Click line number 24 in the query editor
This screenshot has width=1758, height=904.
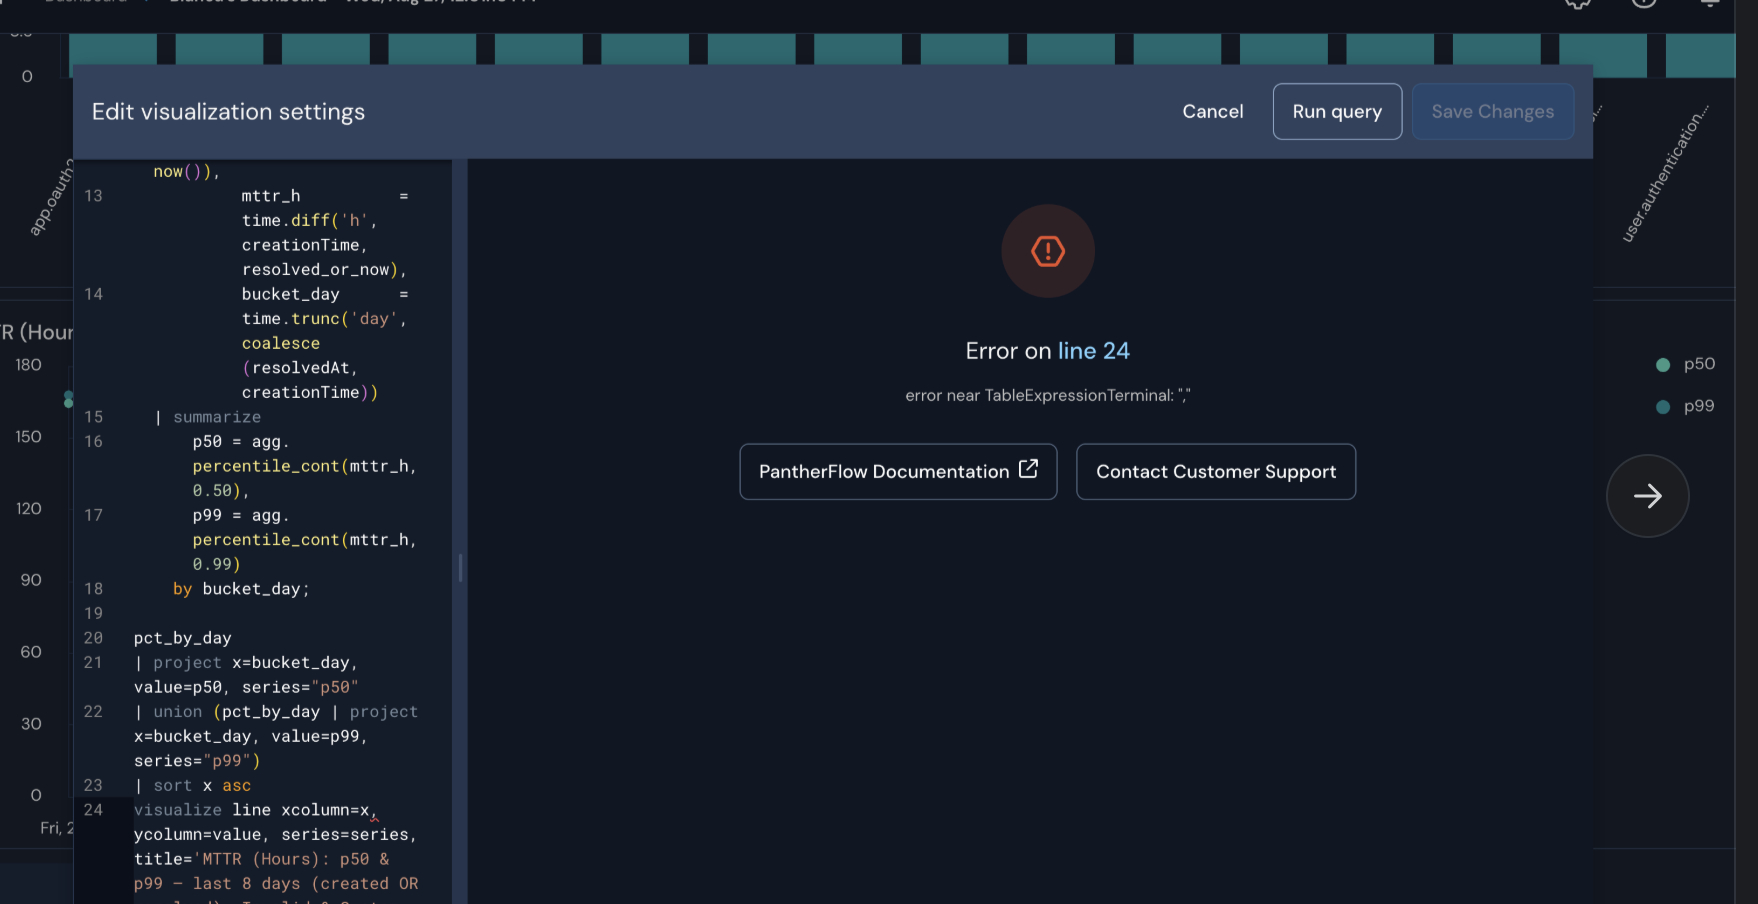(x=93, y=810)
